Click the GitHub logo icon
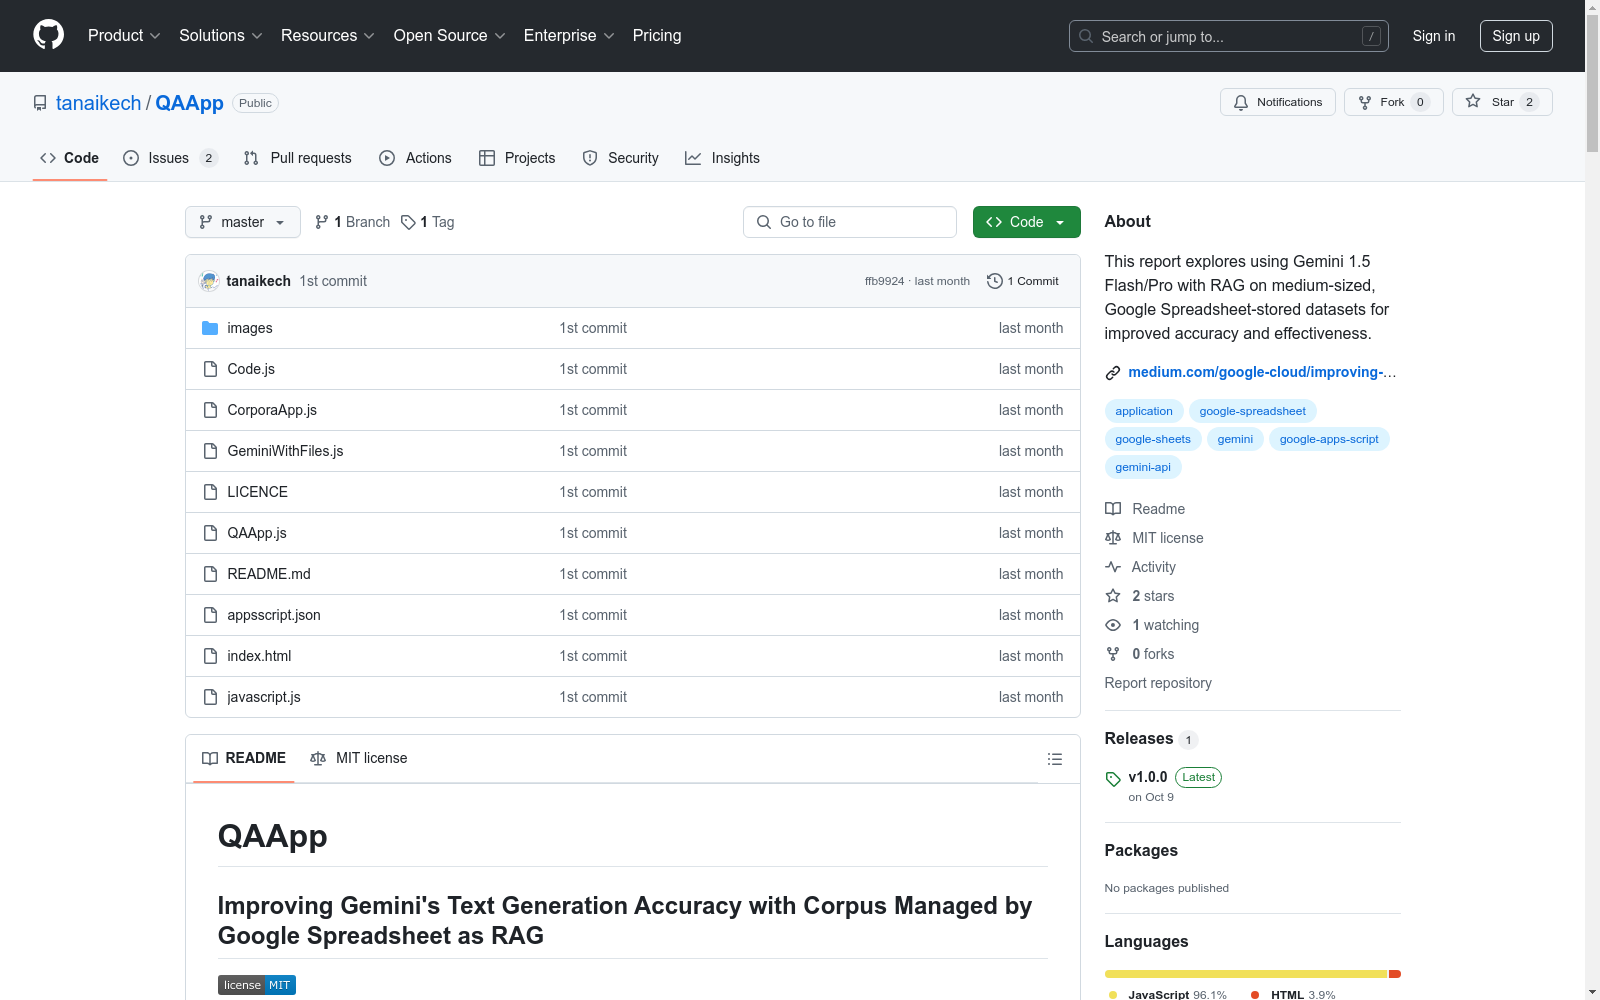 pos(48,35)
